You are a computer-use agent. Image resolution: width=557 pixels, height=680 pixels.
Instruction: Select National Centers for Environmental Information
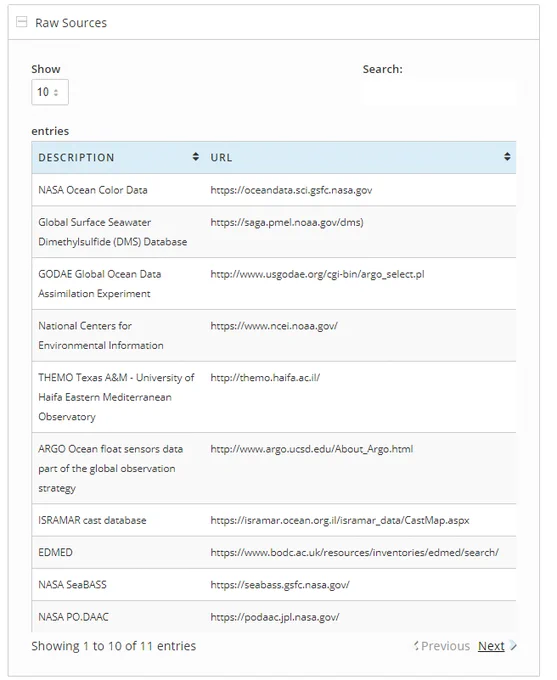coord(101,336)
